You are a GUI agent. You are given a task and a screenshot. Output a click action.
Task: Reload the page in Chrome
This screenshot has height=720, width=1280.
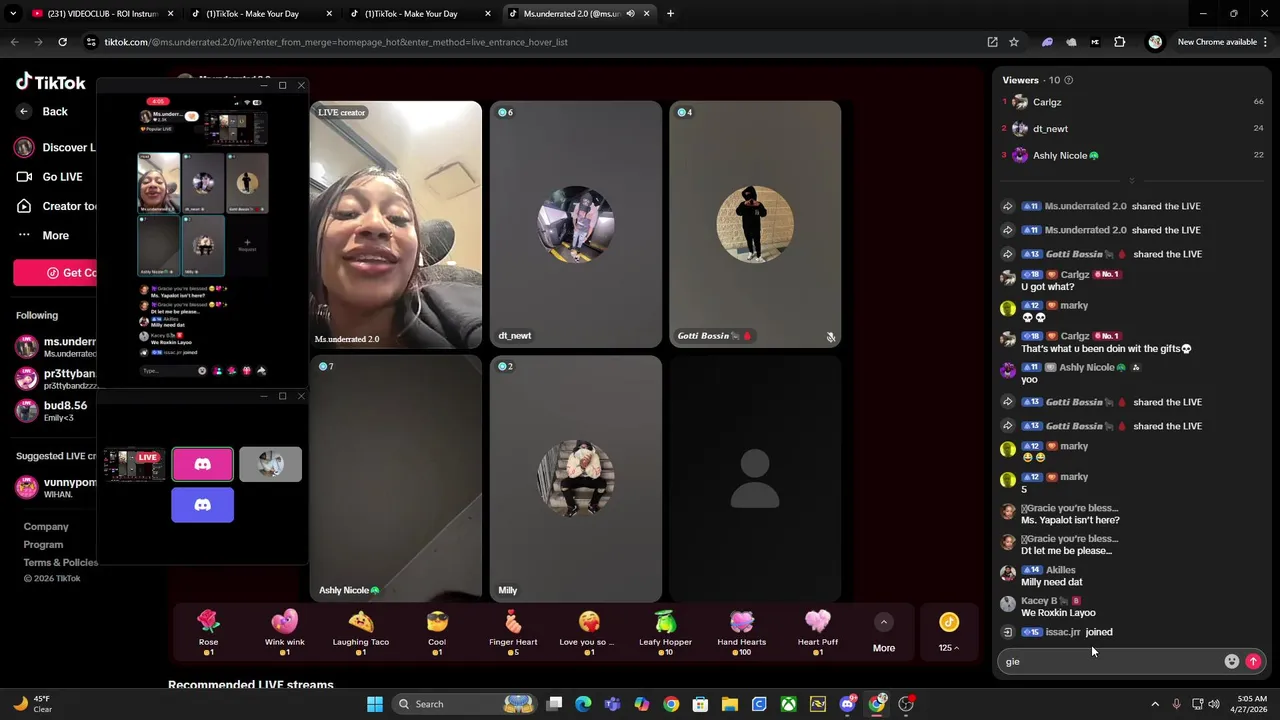click(x=62, y=42)
